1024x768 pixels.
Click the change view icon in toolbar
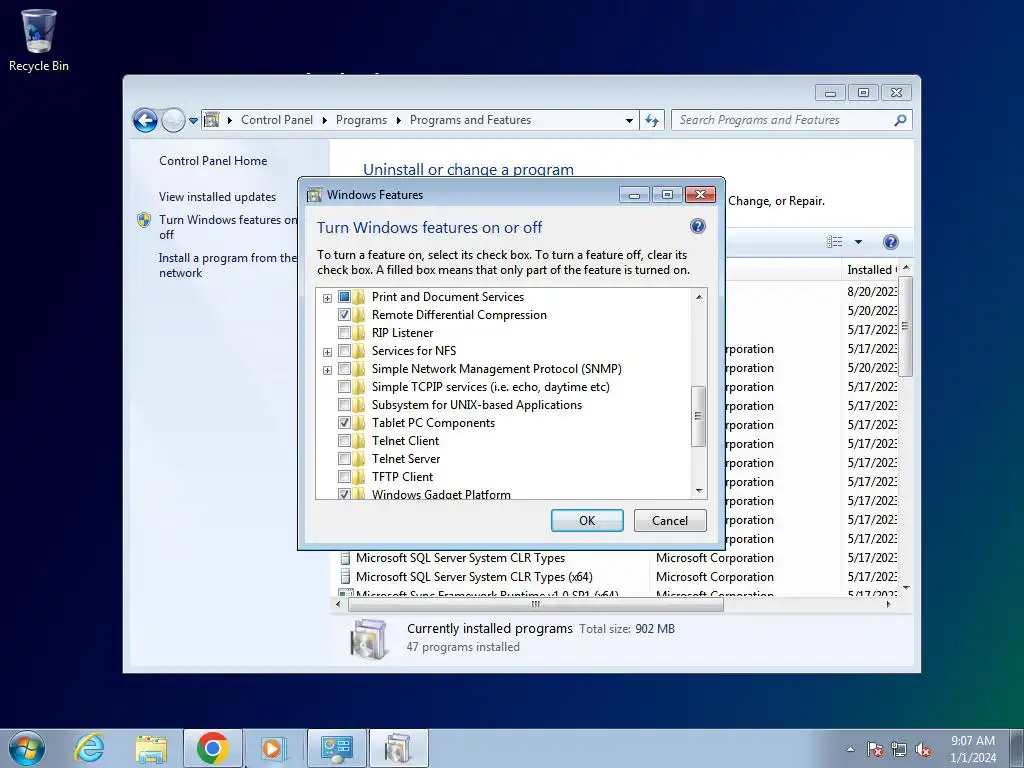click(835, 242)
